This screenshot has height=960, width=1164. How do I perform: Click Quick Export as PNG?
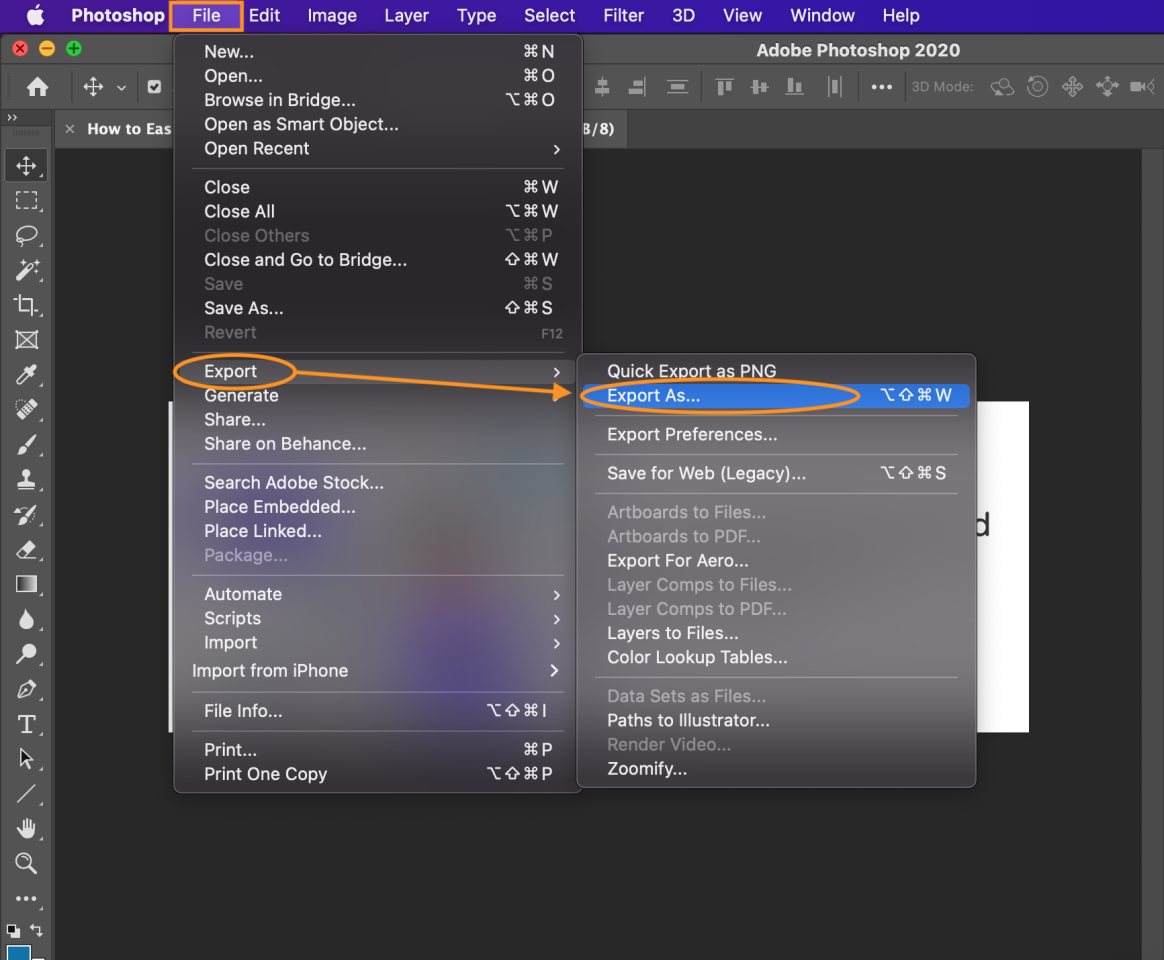[691, 371]
